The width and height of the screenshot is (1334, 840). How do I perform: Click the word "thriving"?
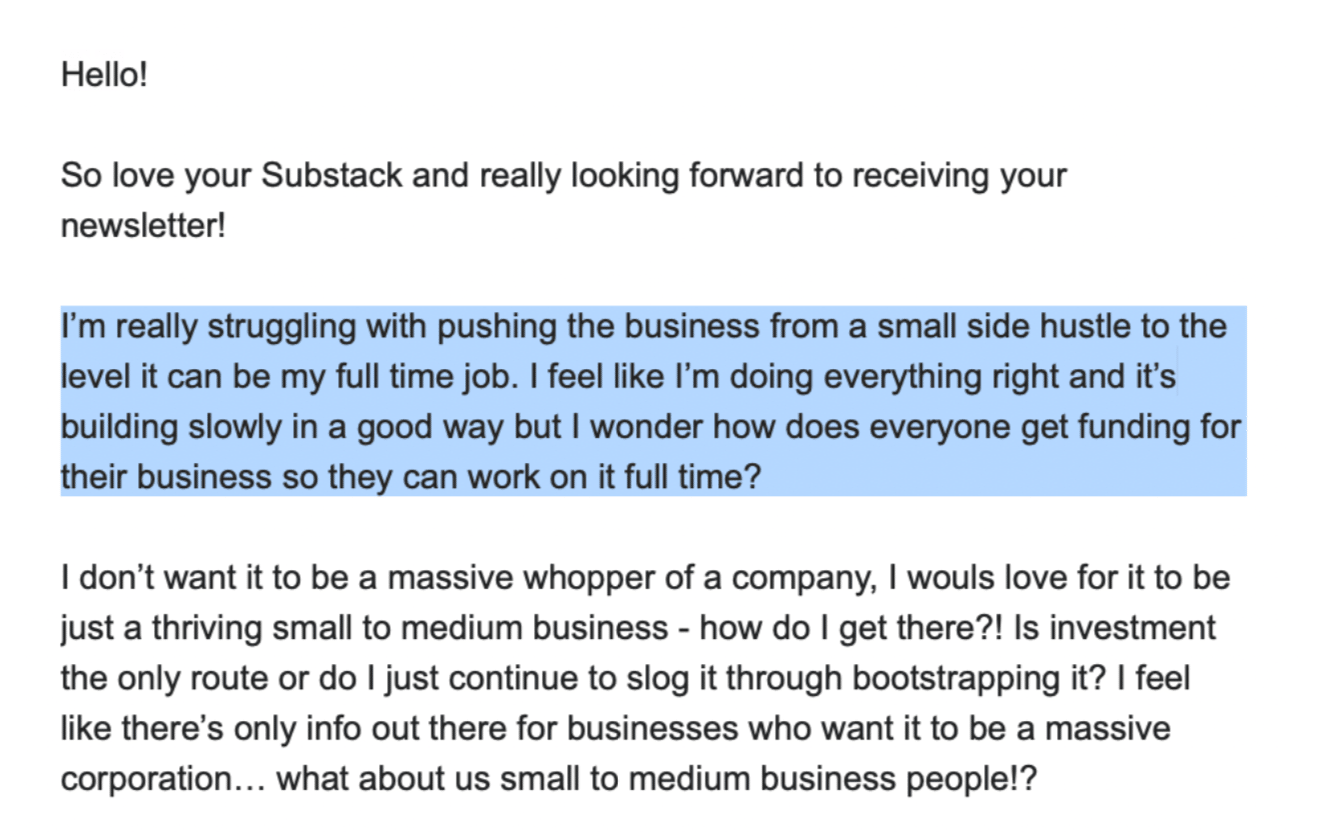[205, 629]
